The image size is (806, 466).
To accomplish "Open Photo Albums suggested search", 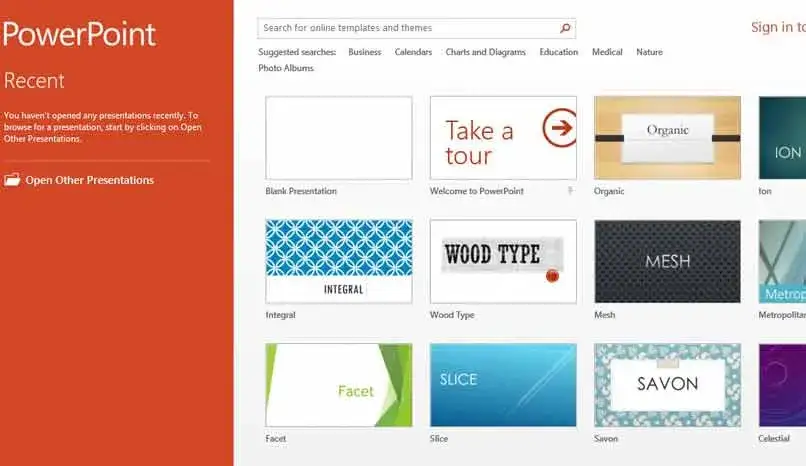I will pyautogui.click(x=286, y=68).
